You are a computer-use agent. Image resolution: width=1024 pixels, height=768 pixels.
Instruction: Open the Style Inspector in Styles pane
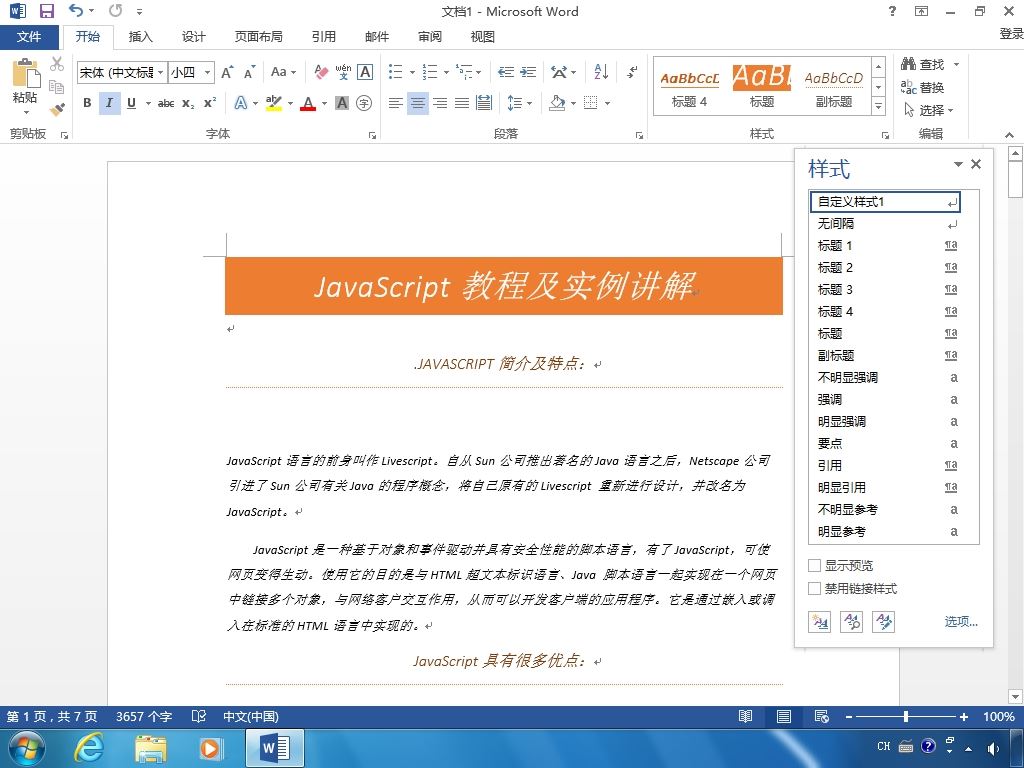point(852,622)
